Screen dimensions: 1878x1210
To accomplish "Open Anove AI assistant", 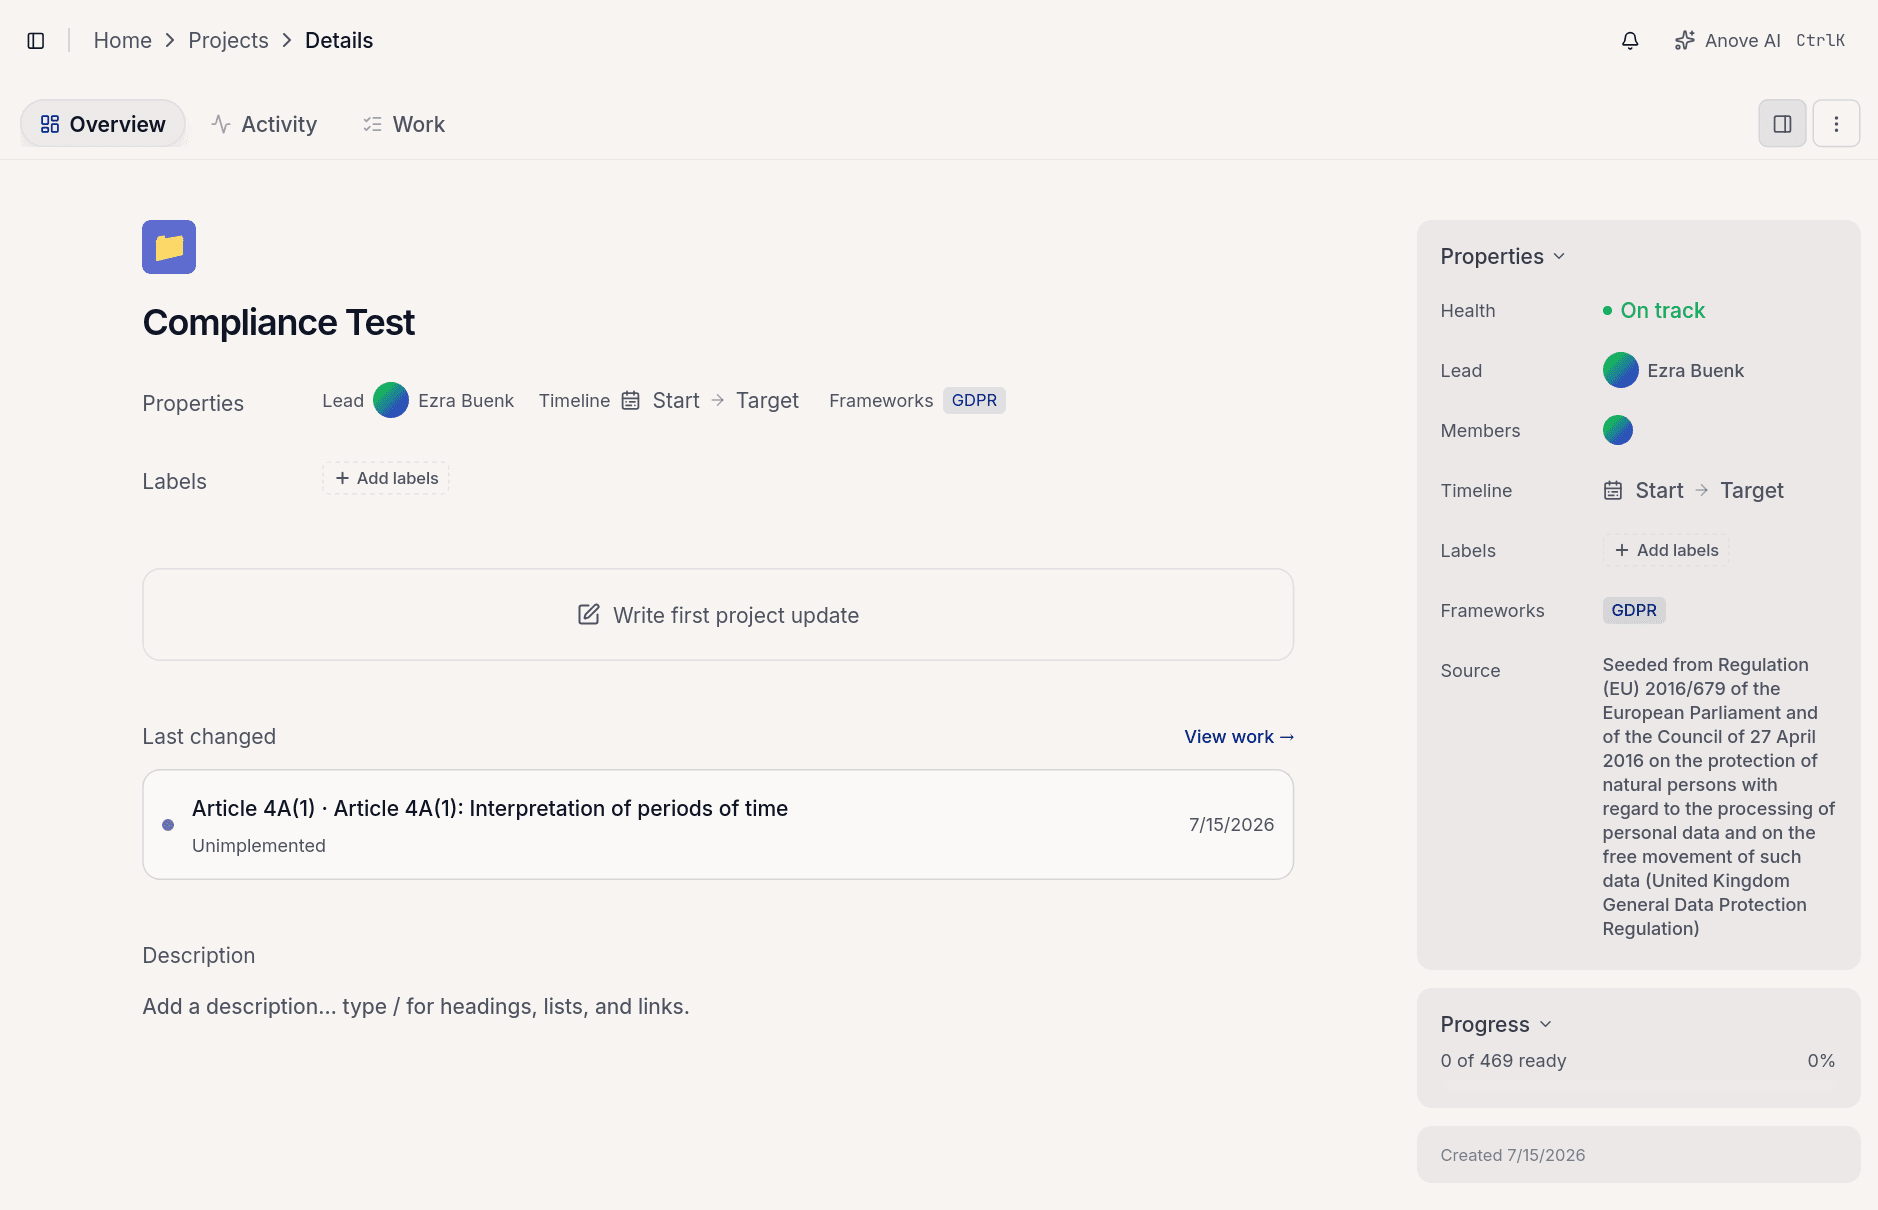I will pos(1760,41).
